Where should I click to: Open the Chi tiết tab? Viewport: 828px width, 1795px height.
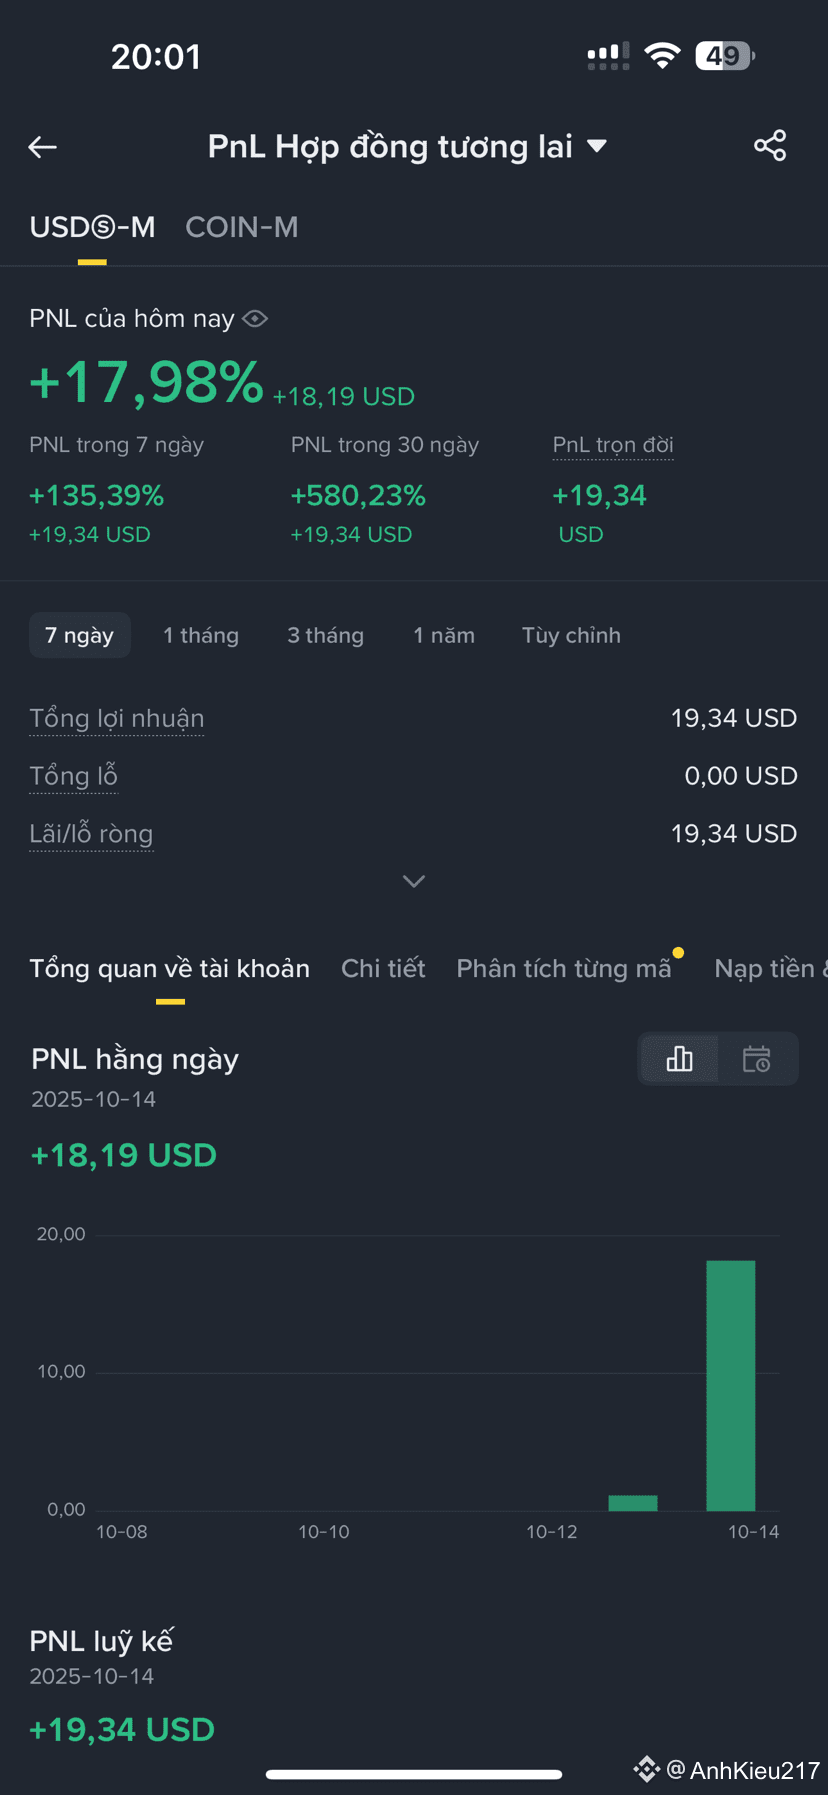383,968
